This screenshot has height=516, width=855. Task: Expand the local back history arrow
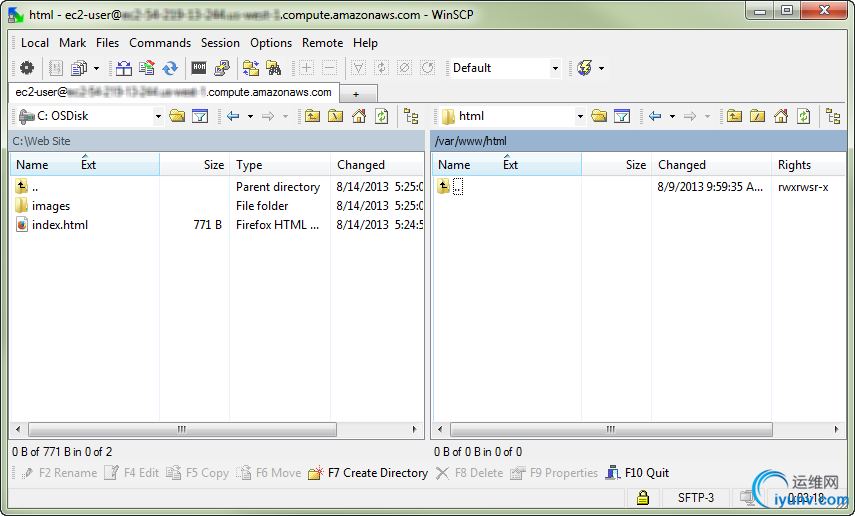point(250,116)
